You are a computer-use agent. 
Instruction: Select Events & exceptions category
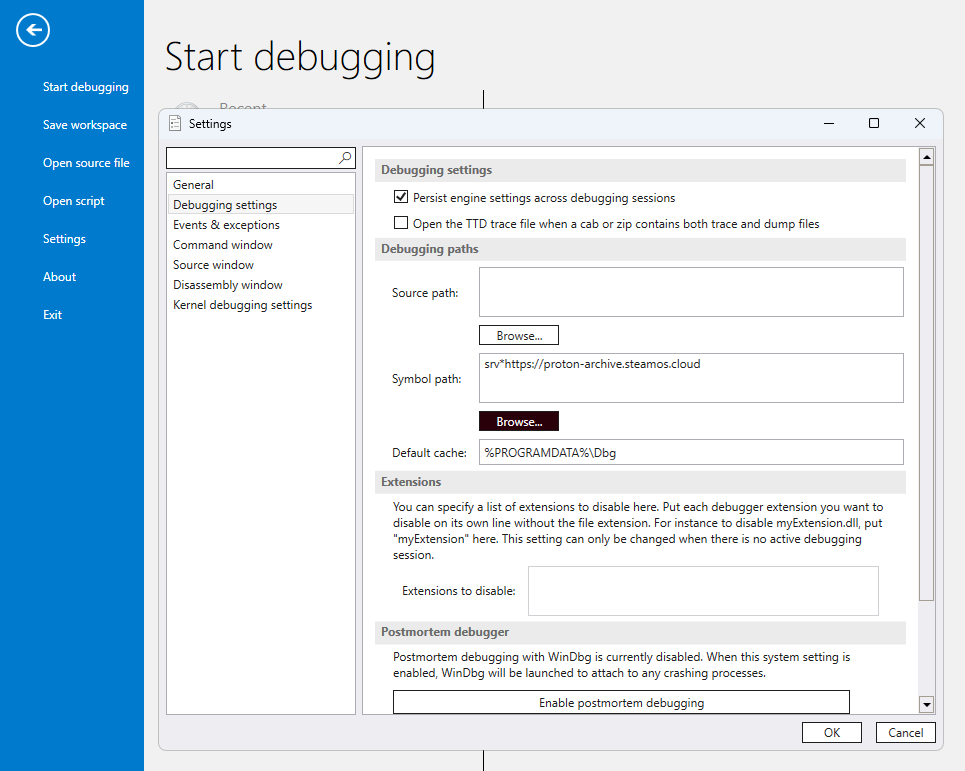(x=226, y=225)
